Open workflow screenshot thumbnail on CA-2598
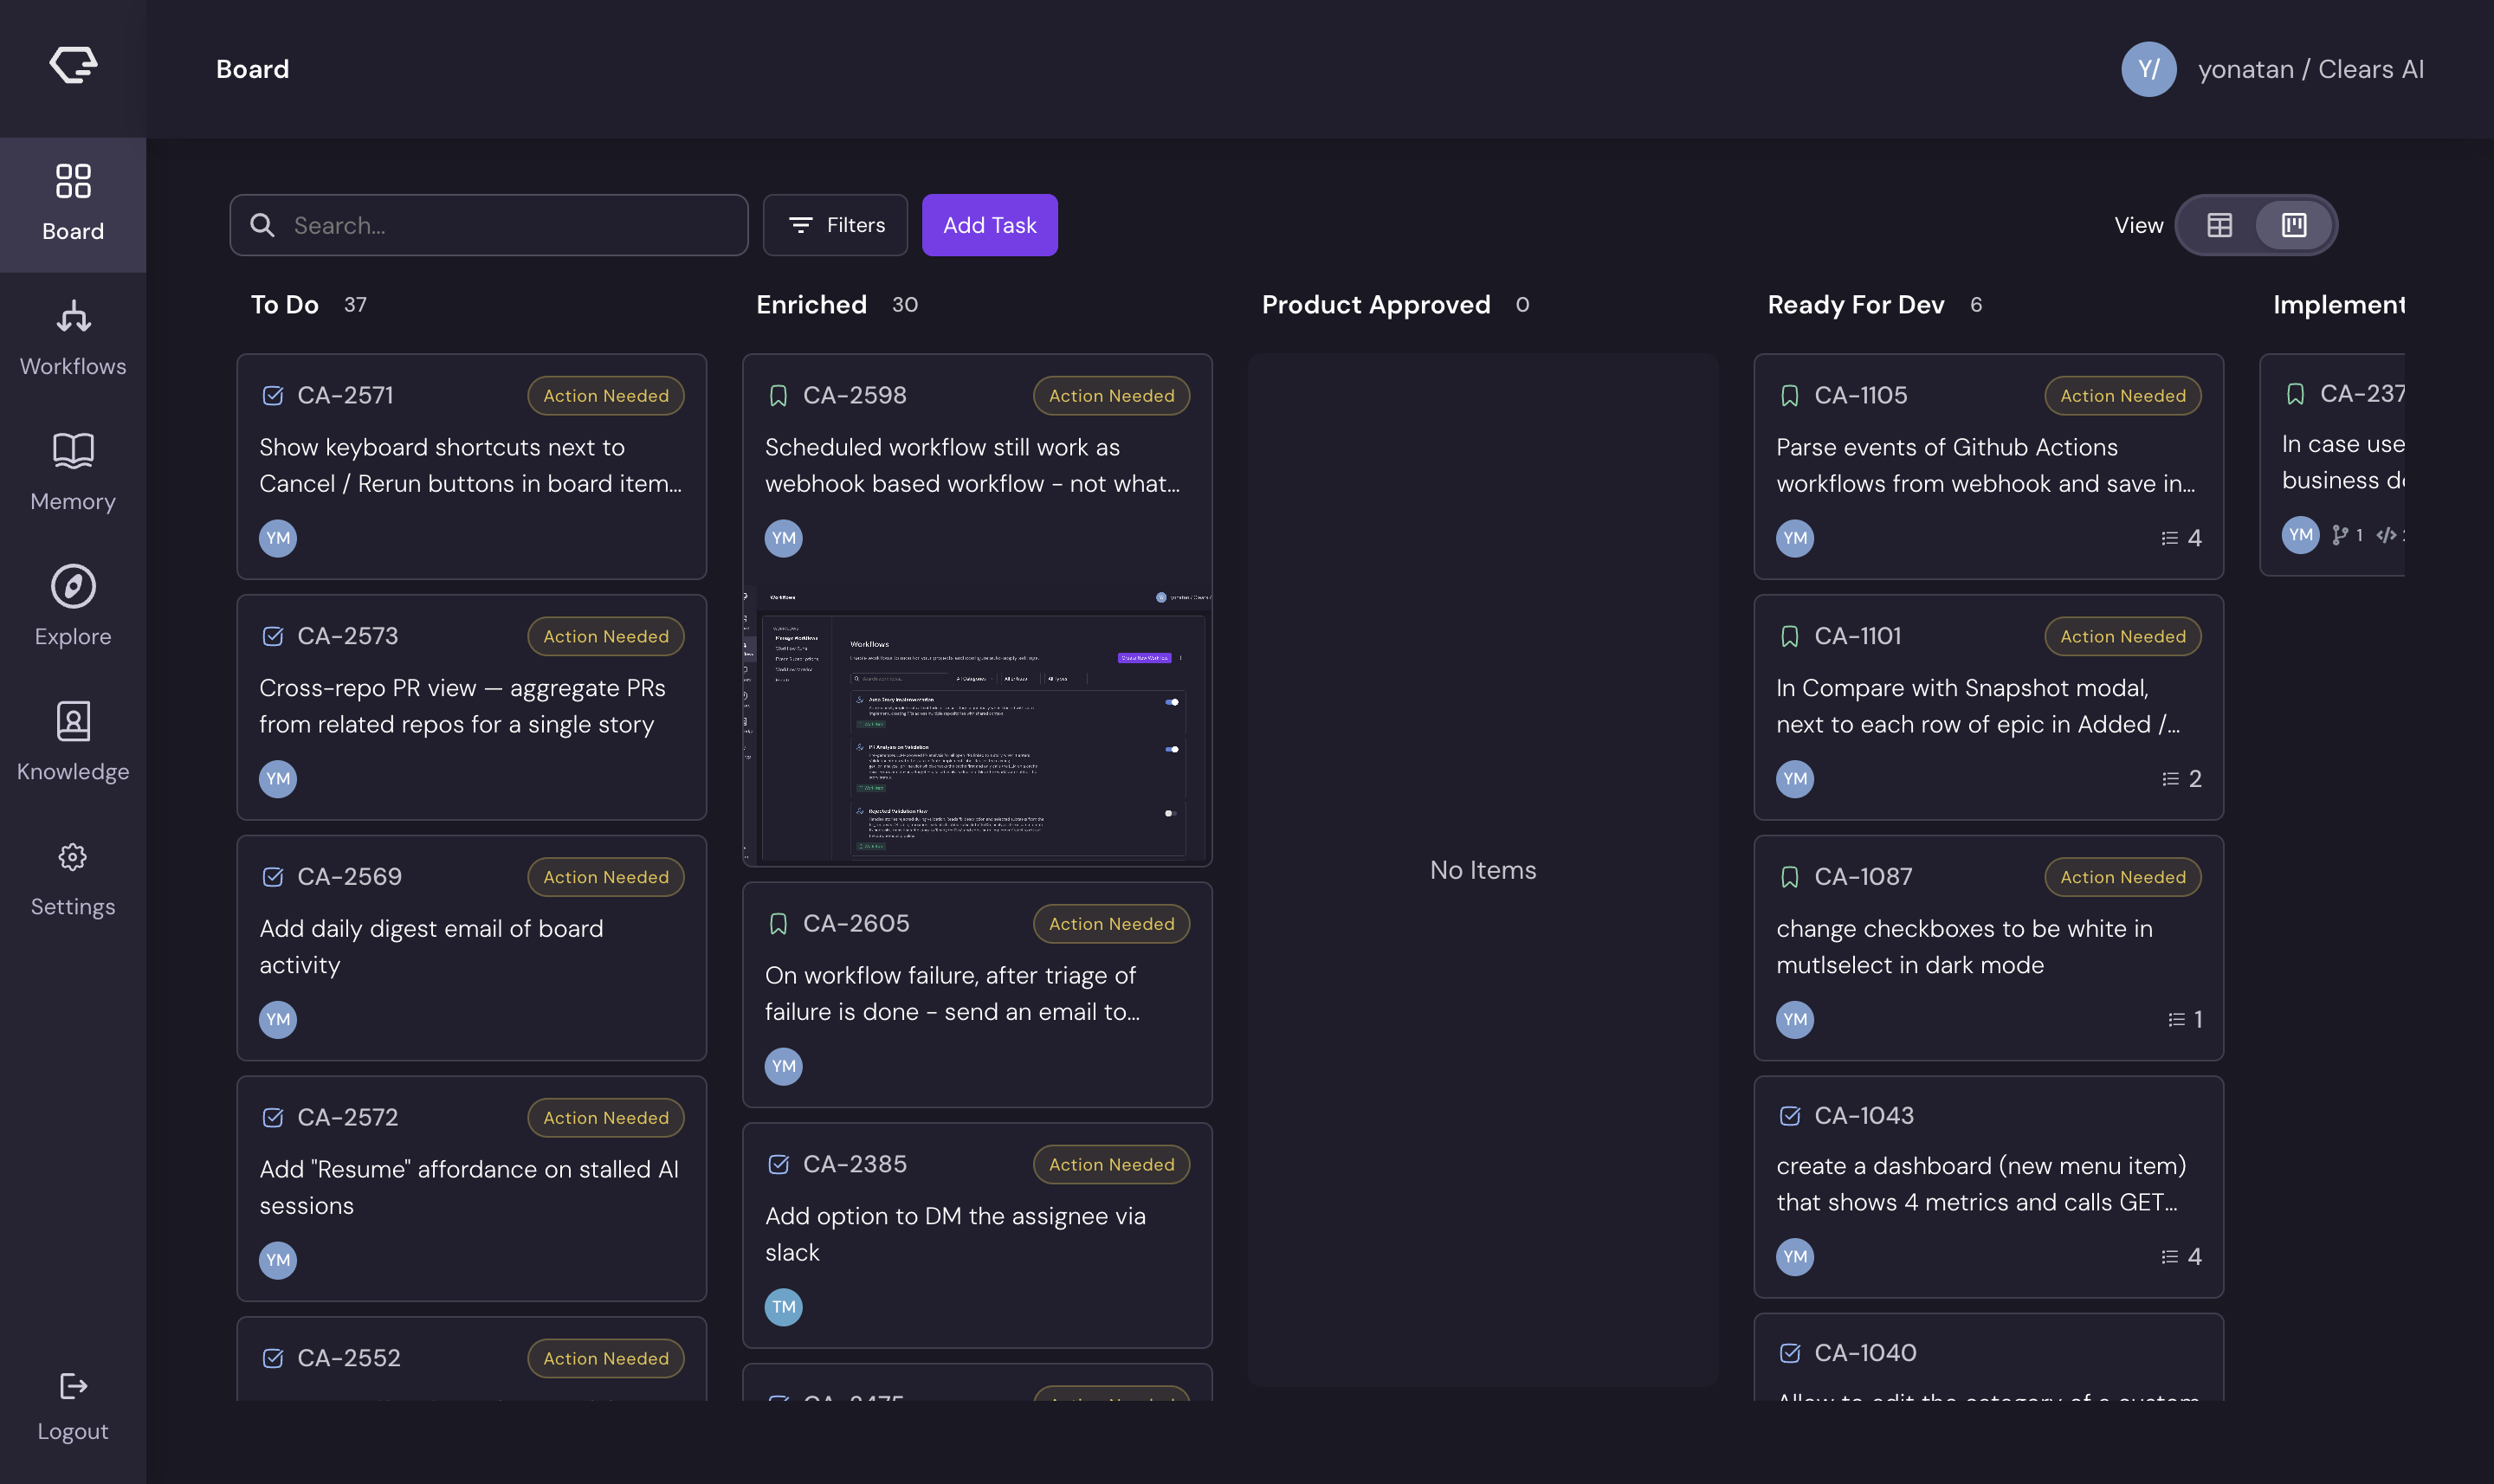2494x1484 pixels. [x=977, y=724]
